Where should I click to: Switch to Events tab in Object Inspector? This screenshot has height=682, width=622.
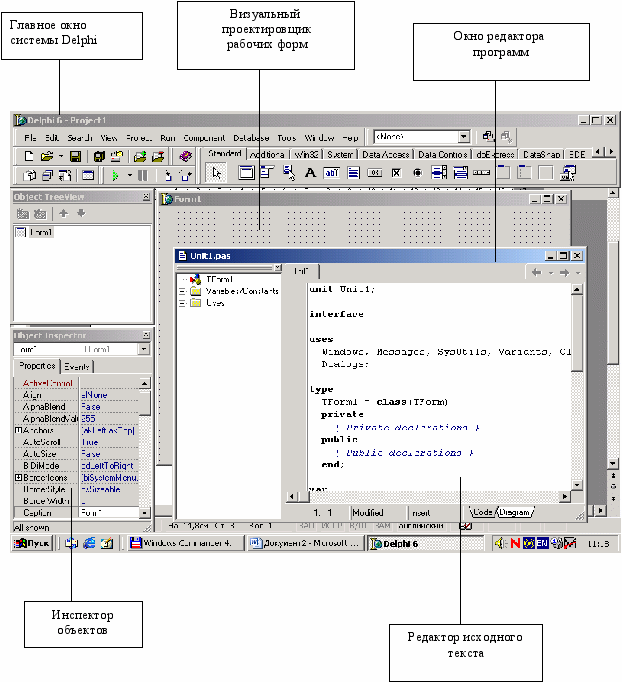click(77, 367)
